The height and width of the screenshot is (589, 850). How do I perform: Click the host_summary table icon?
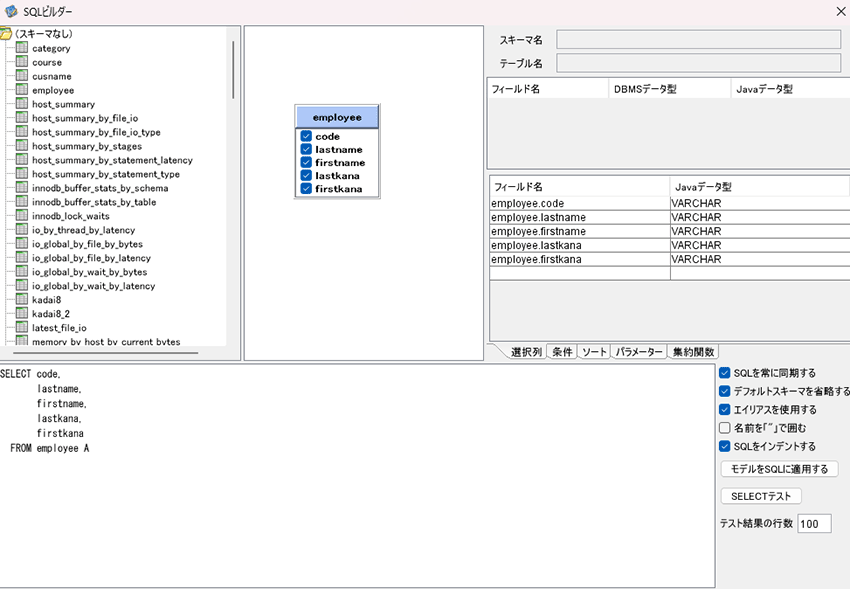(x=22, y=103)
